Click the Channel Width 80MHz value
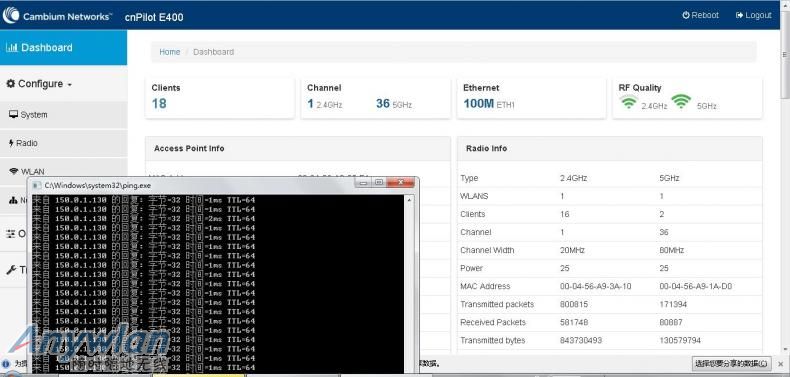790x377 pixels. pos(672,250)
